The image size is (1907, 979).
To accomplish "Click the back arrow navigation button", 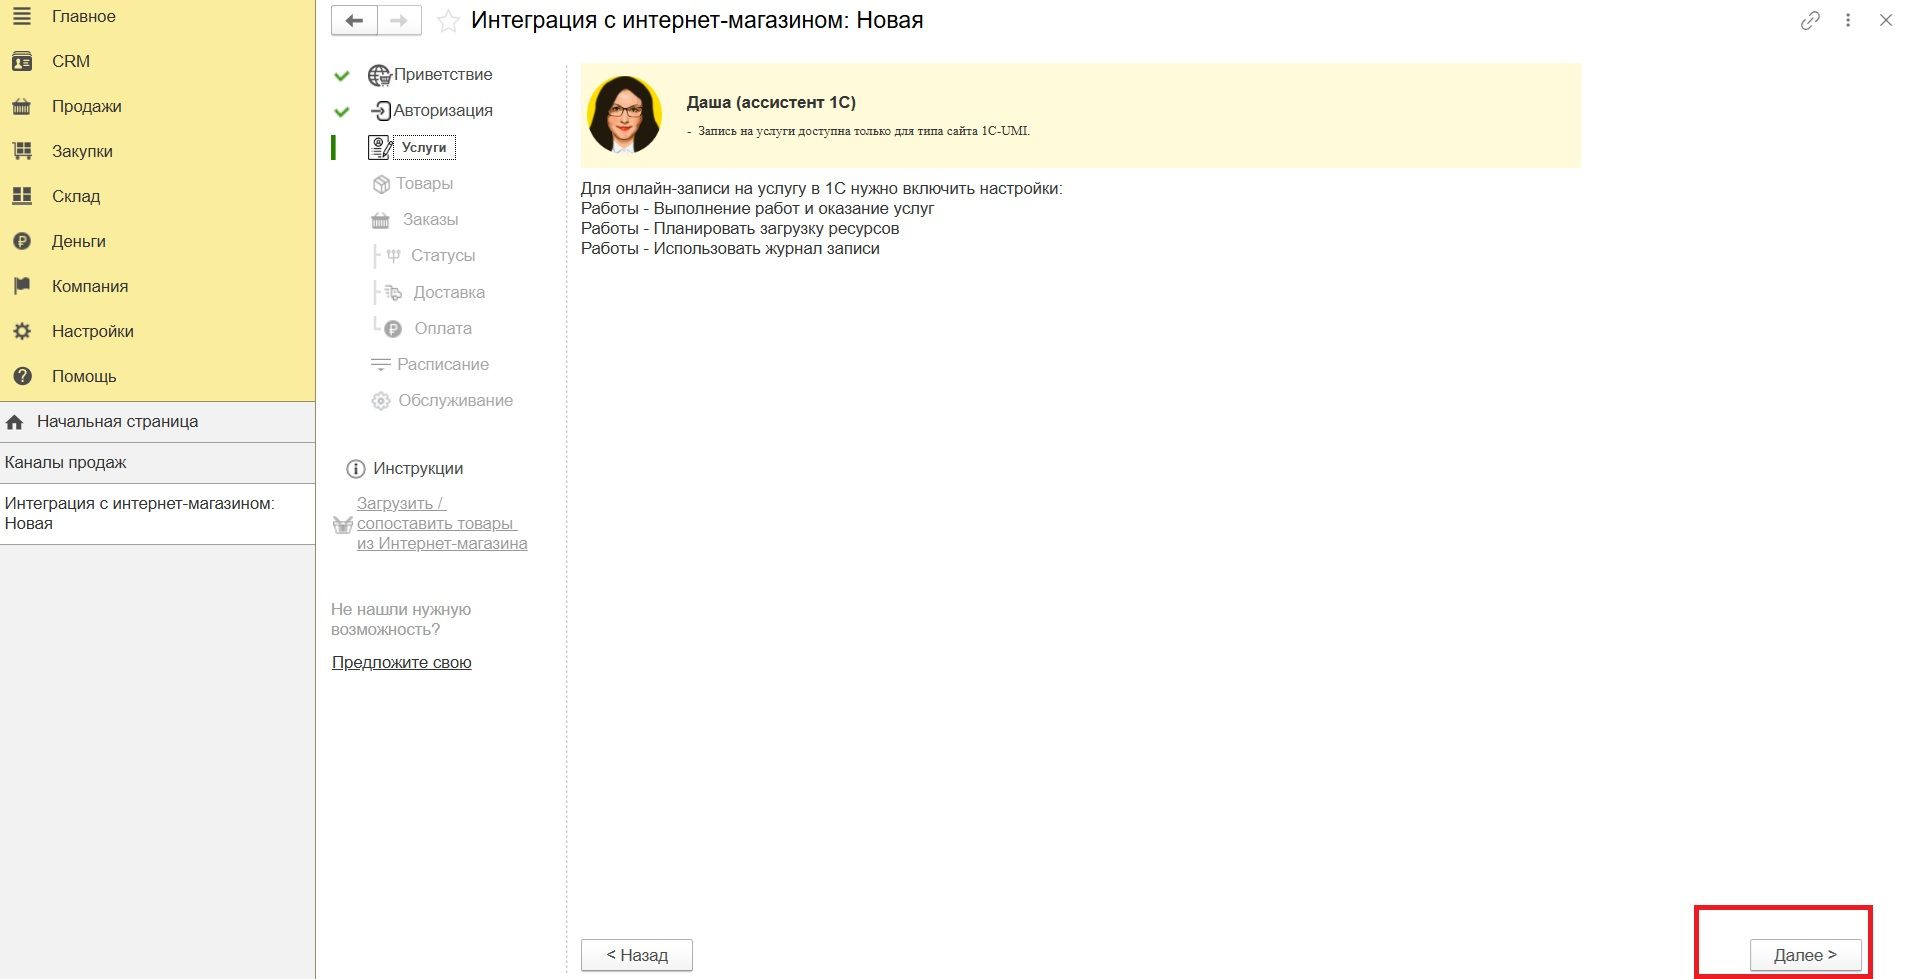I will click(x=354, y=20).
